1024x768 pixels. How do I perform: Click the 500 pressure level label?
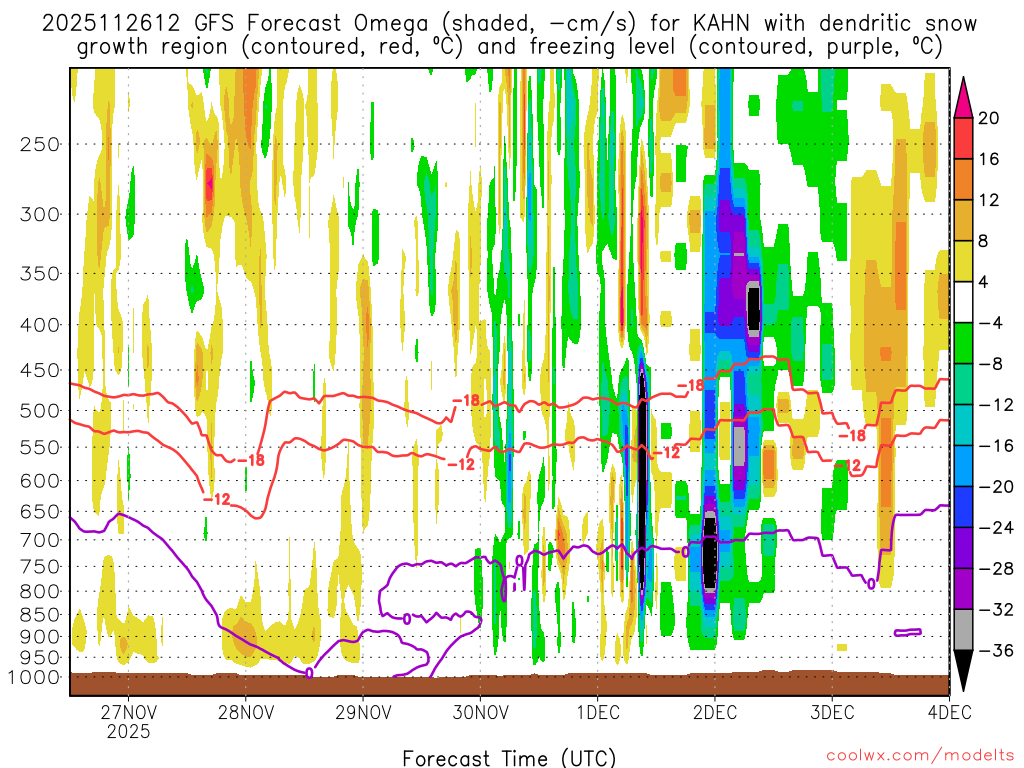[40, 411]
